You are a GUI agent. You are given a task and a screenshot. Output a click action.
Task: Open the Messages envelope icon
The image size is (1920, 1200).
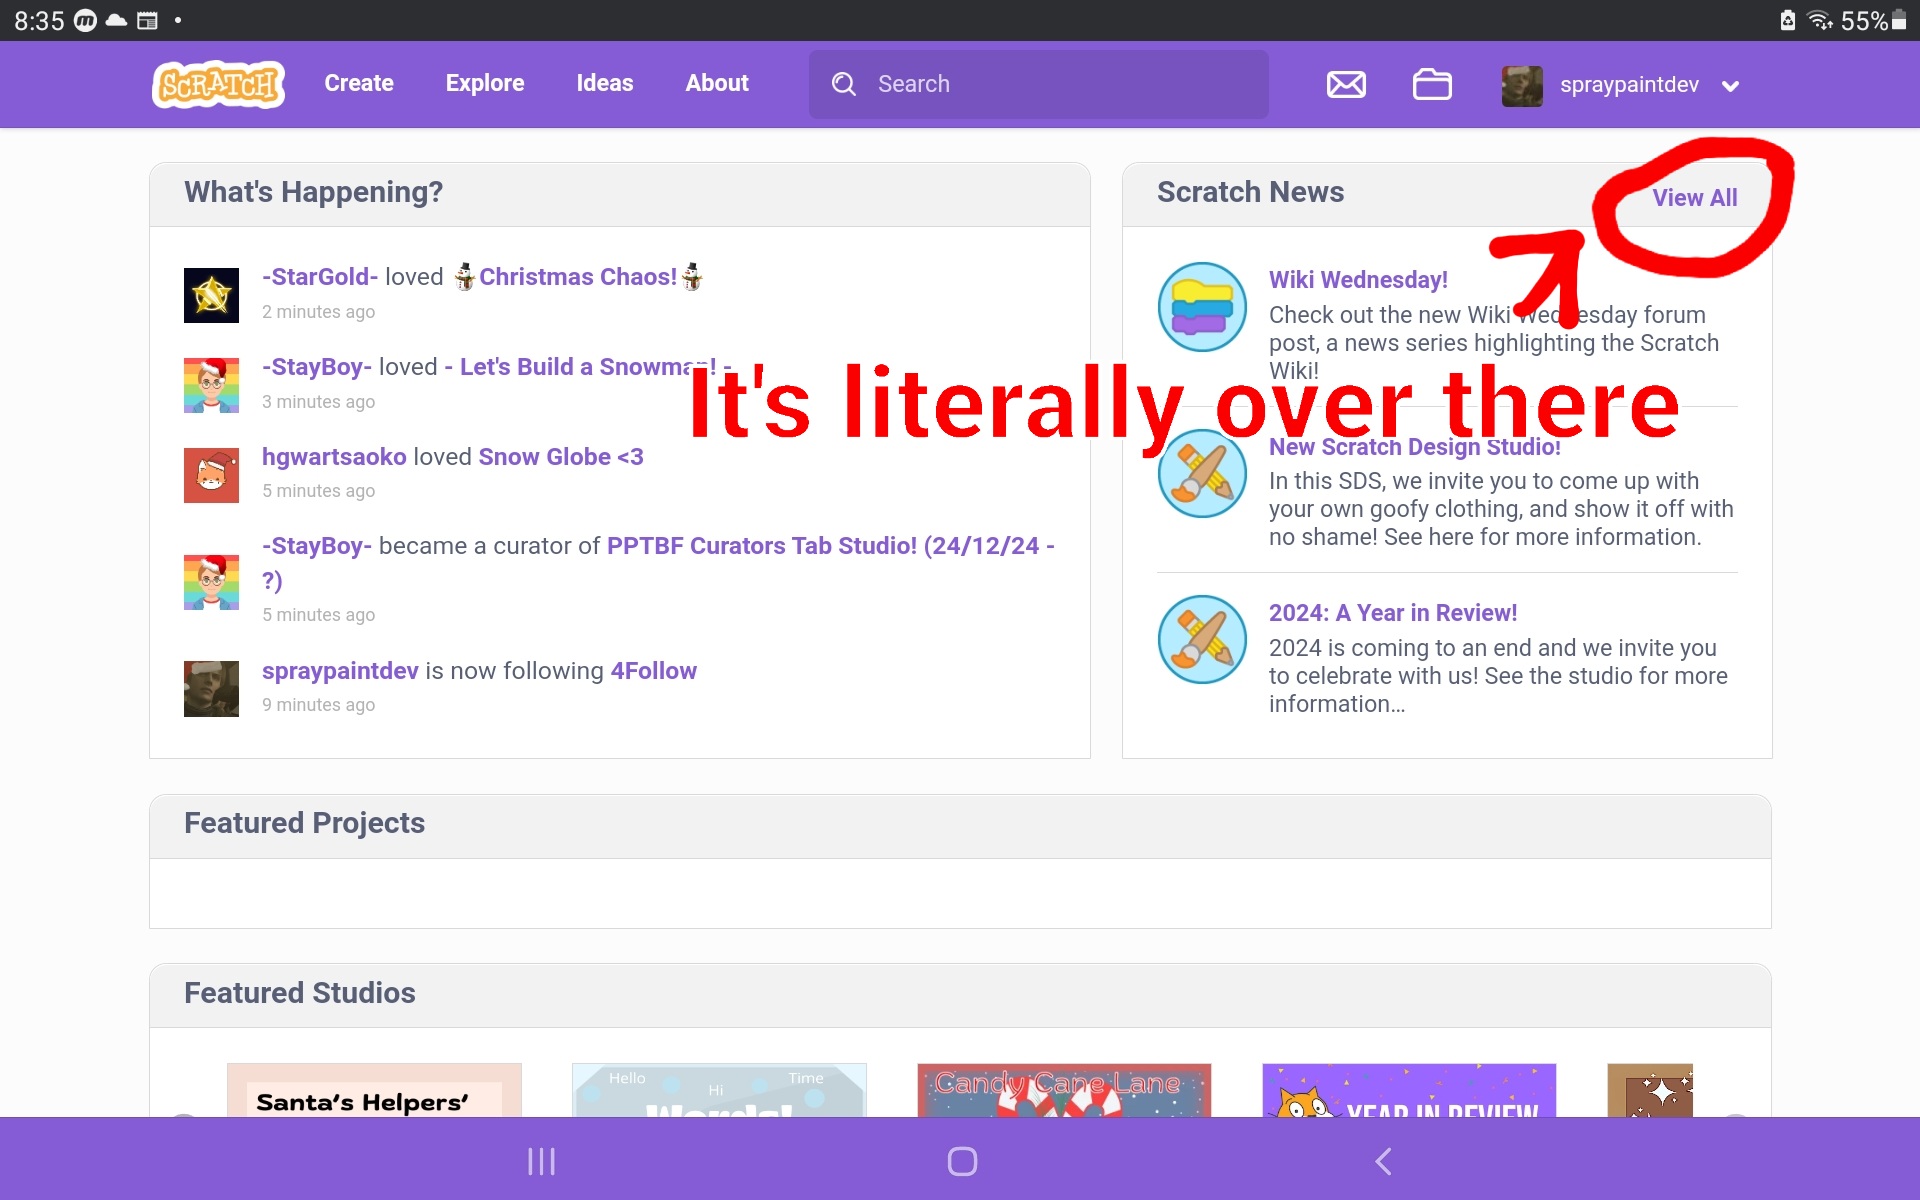[1346, 84]
